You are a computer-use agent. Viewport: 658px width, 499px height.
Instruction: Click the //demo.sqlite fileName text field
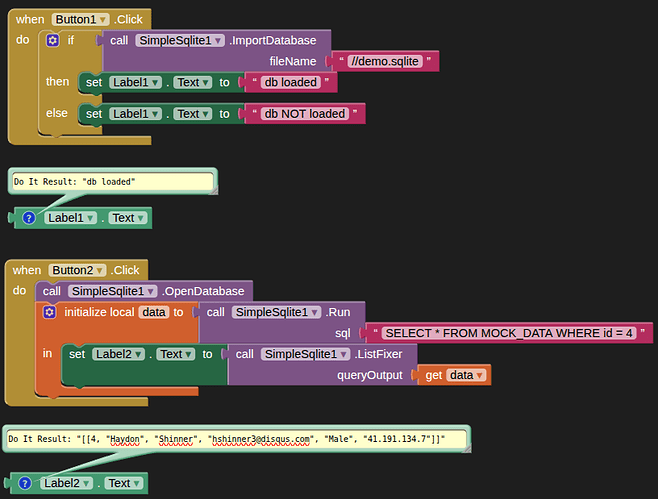click(389, 61)
